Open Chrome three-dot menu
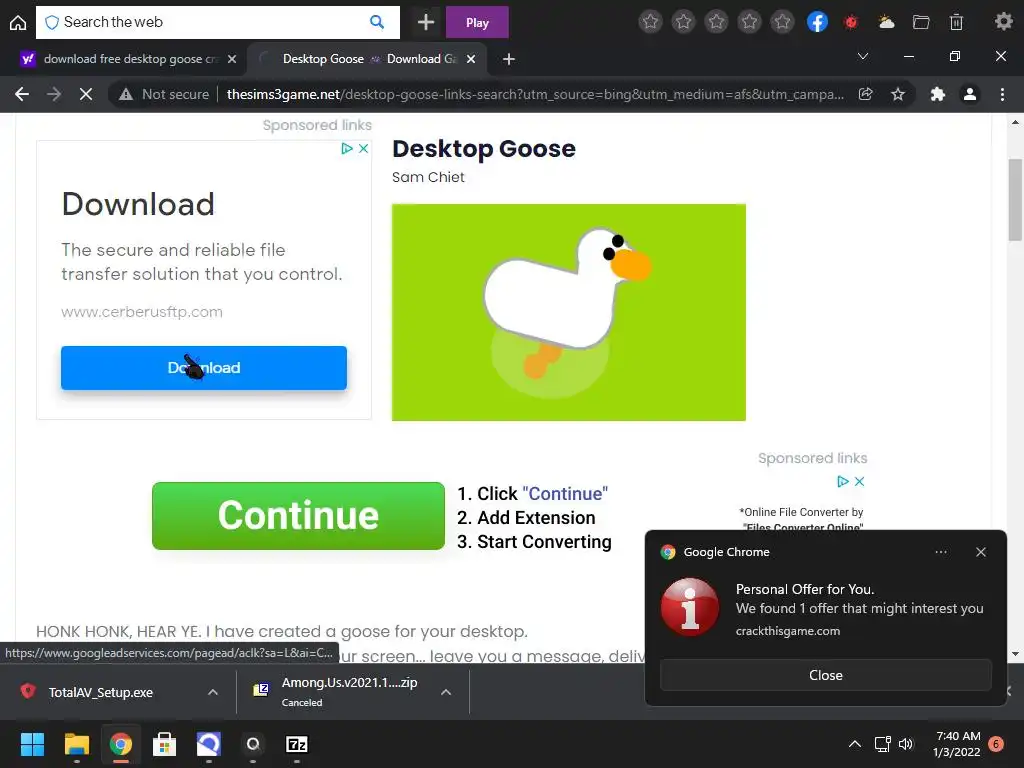 [x=1002, y=94]
